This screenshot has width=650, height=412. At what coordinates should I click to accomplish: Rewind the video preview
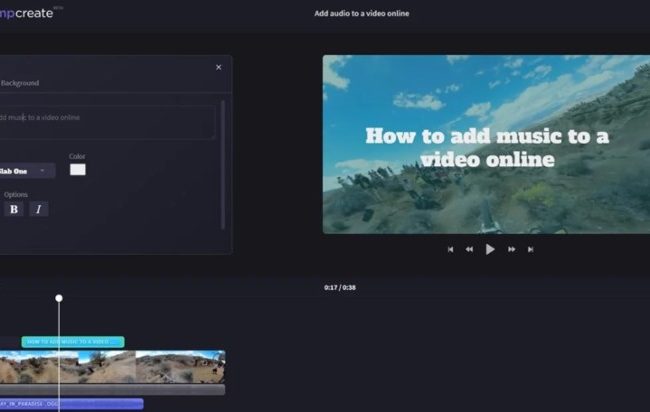(469, 250)
